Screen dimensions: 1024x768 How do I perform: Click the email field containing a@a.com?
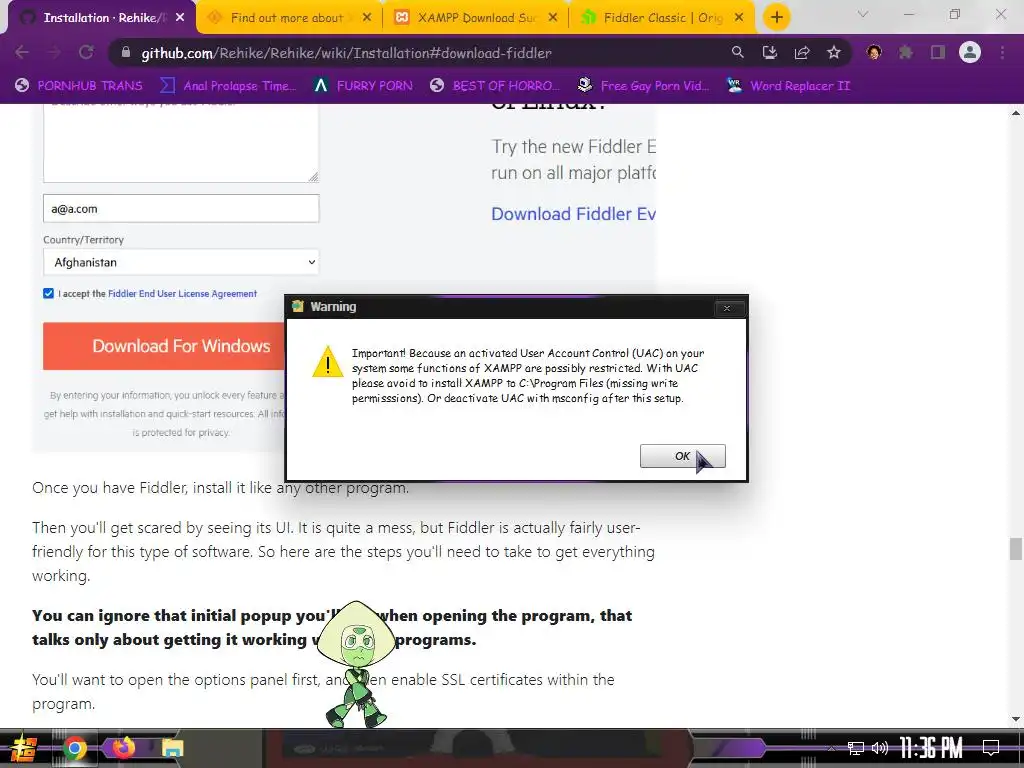[x=181, y=209]
